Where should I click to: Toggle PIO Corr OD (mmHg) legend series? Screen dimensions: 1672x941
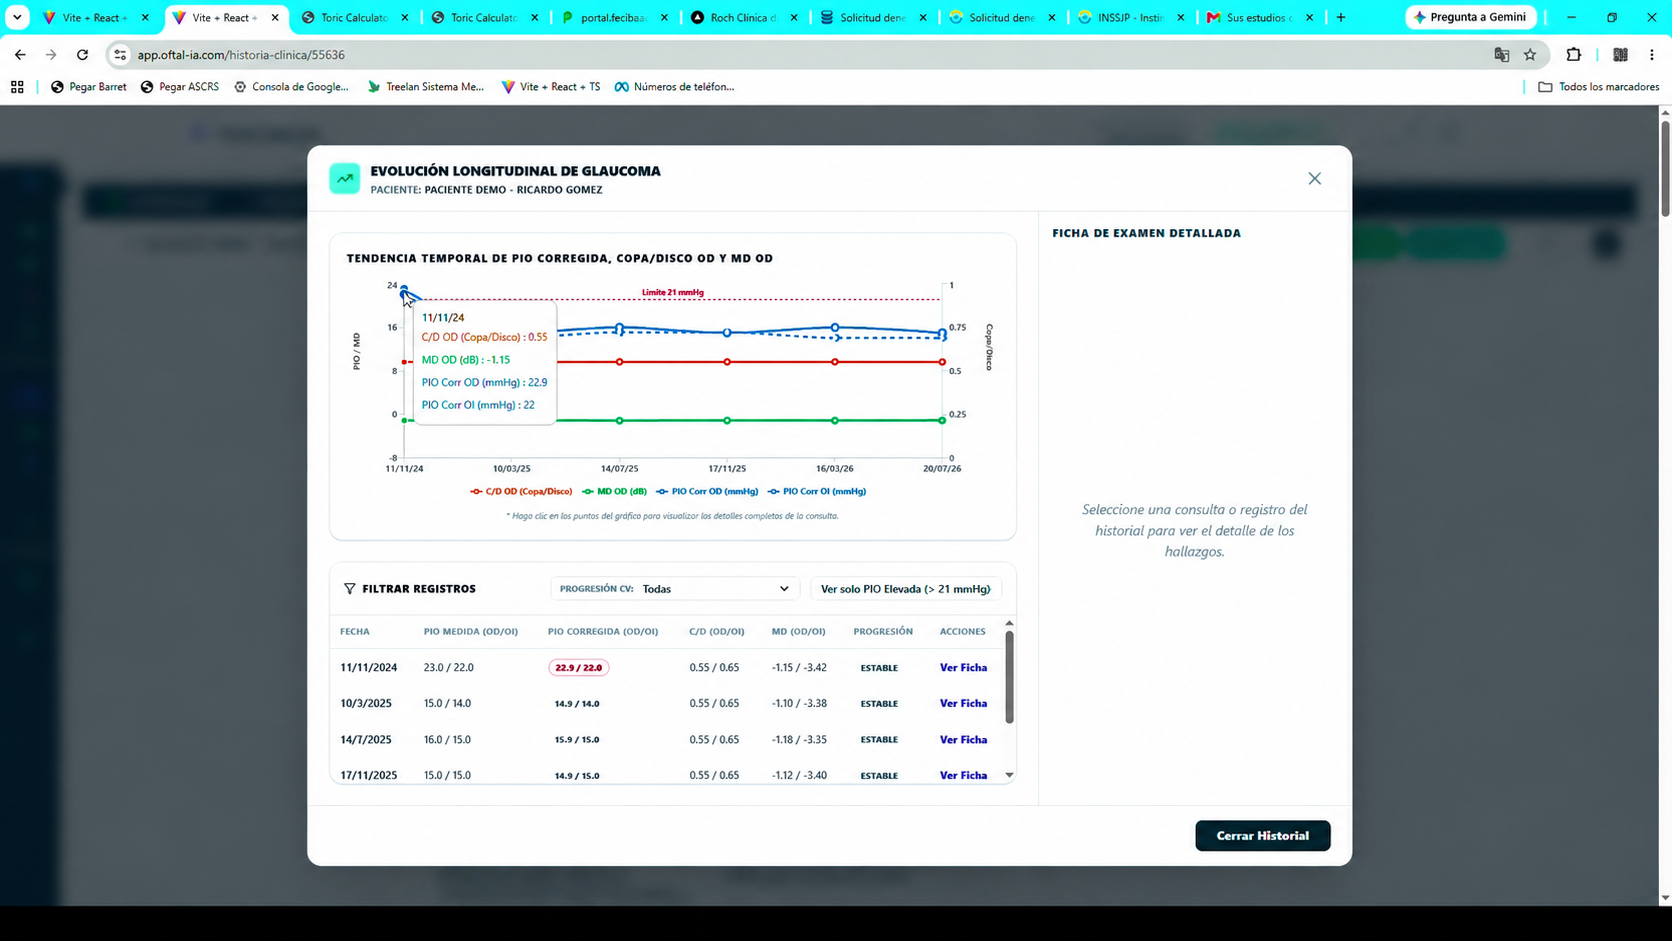[x=707, y=492]
